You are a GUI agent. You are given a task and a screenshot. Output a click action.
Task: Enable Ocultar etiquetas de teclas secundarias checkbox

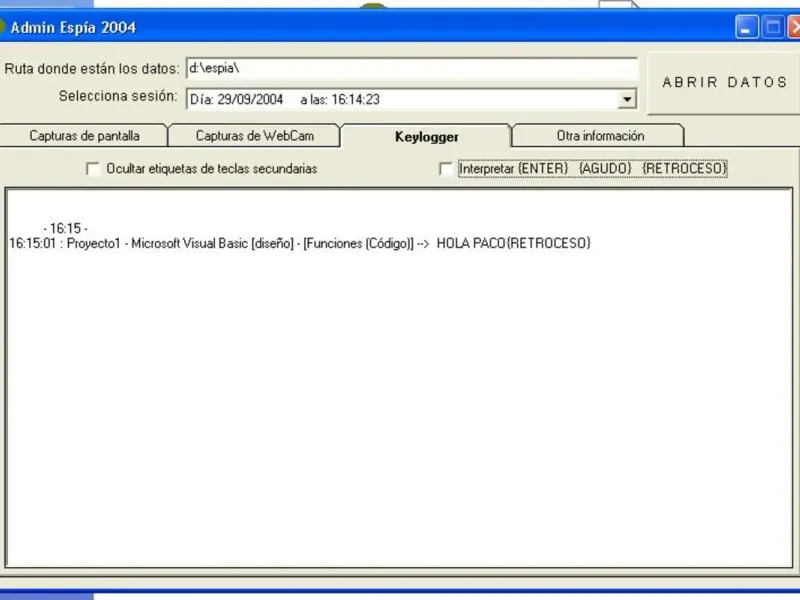[x=93, y=169]
